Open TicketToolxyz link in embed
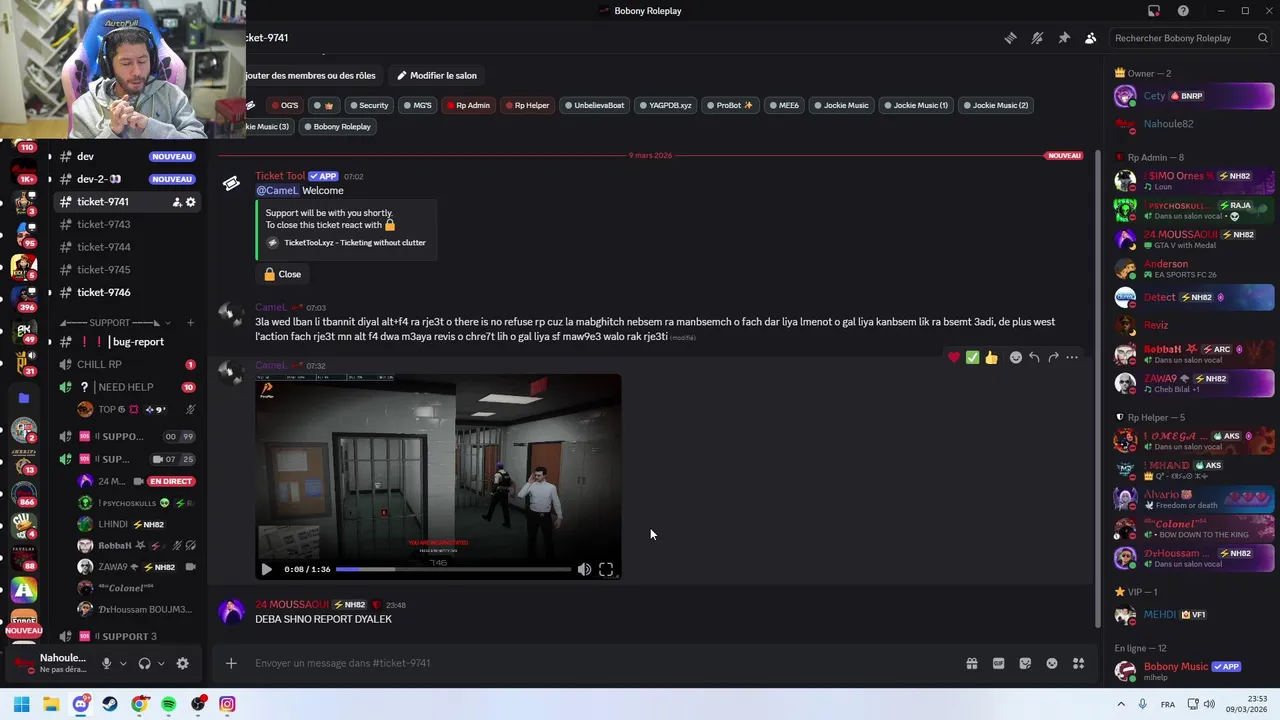1280x720 pixels. pyautogui.click(x=354, y=242)
